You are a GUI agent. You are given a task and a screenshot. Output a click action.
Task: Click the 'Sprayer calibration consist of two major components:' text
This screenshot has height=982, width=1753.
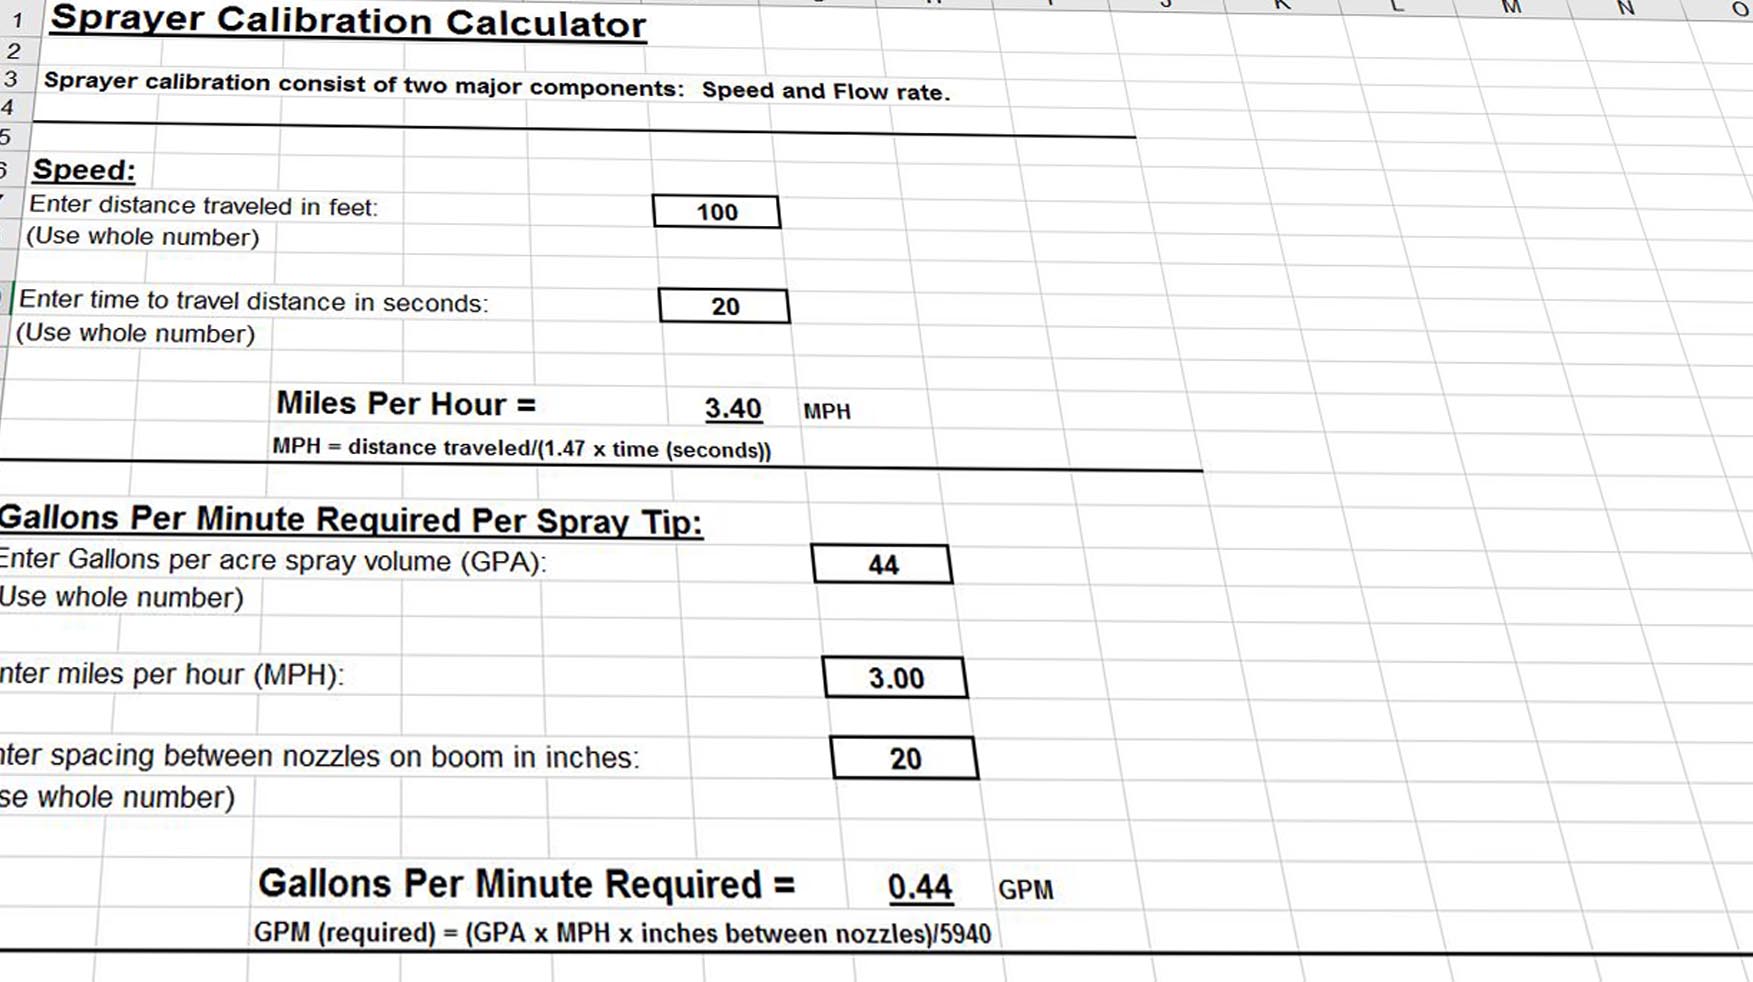(364, 84)
